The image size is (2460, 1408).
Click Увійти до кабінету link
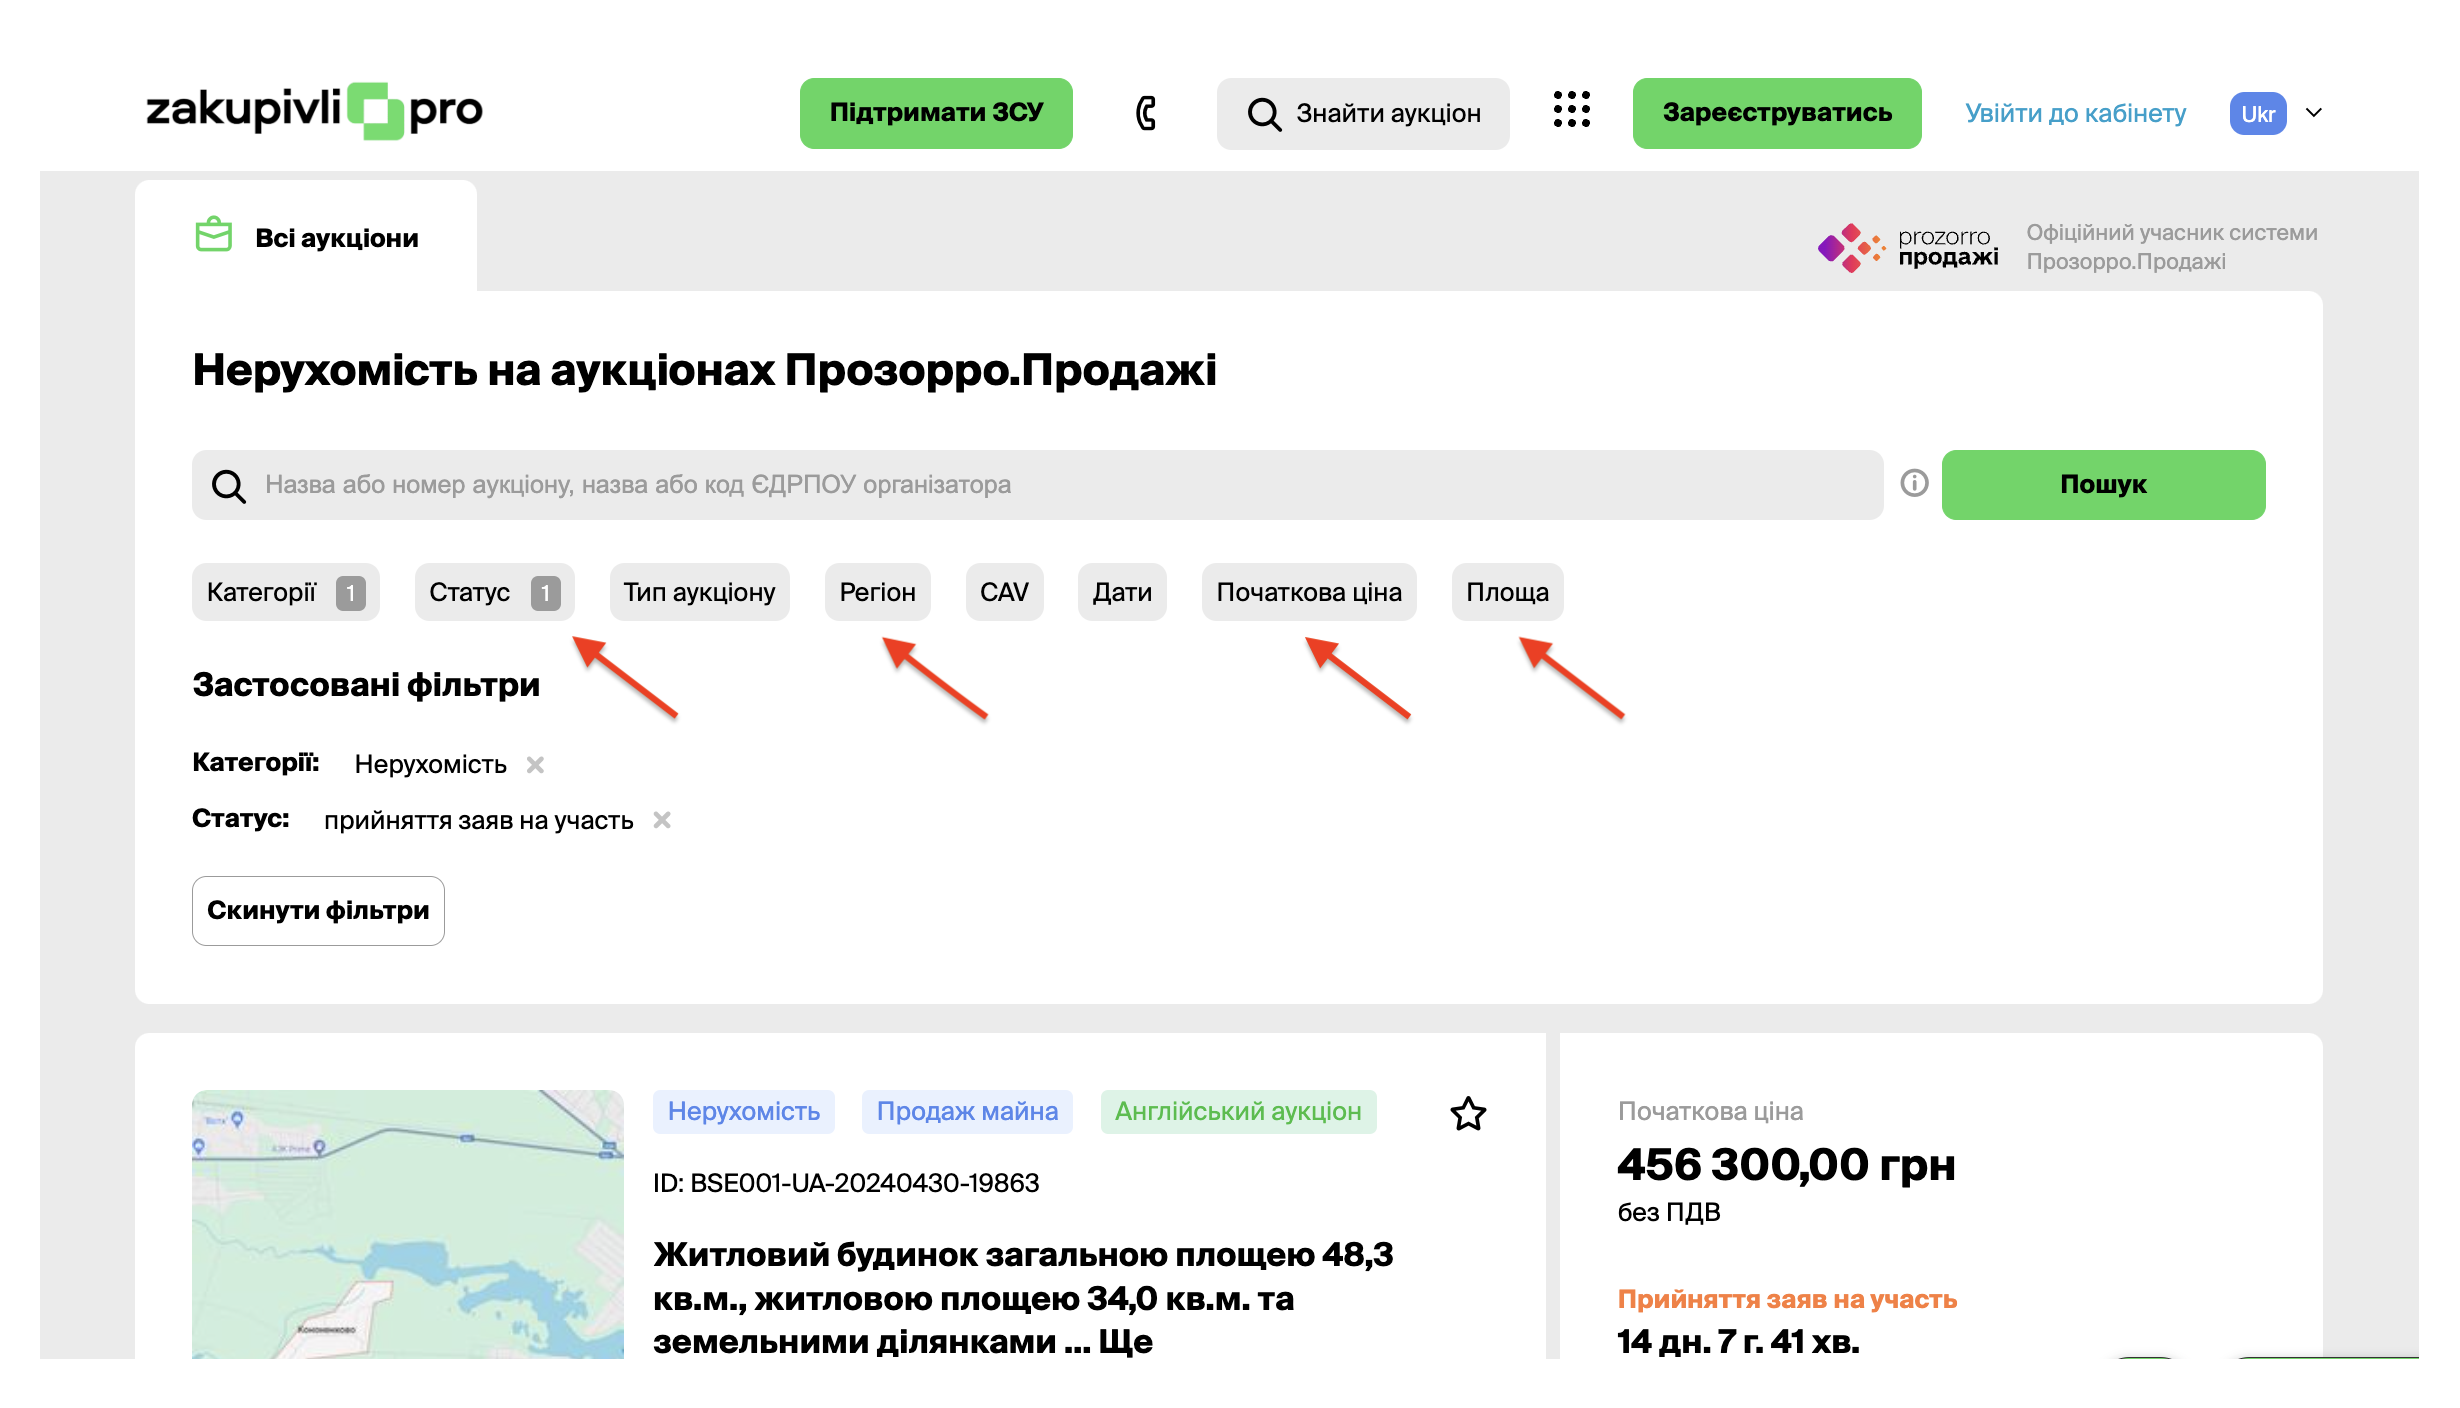click(x=2075, y=113)
